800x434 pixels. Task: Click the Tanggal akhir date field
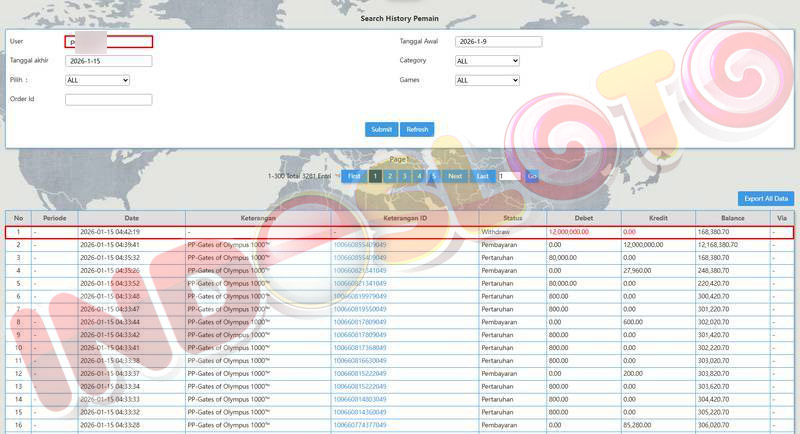tap(108, 61)
